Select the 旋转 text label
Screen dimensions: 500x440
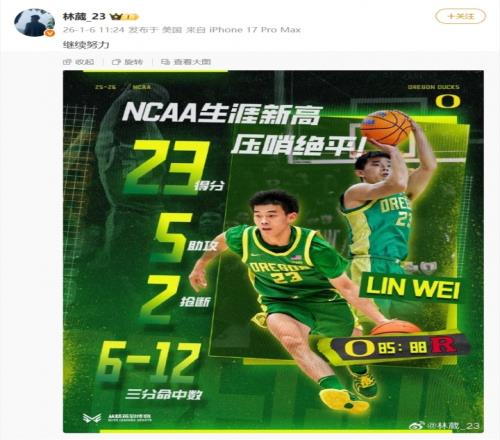[133, 62]
